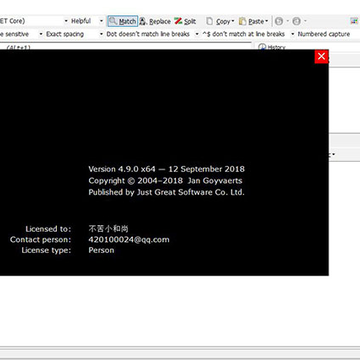Click the contact email 420100024@qq.com
The height and width of the screenshot is (360, 360).
129,240
